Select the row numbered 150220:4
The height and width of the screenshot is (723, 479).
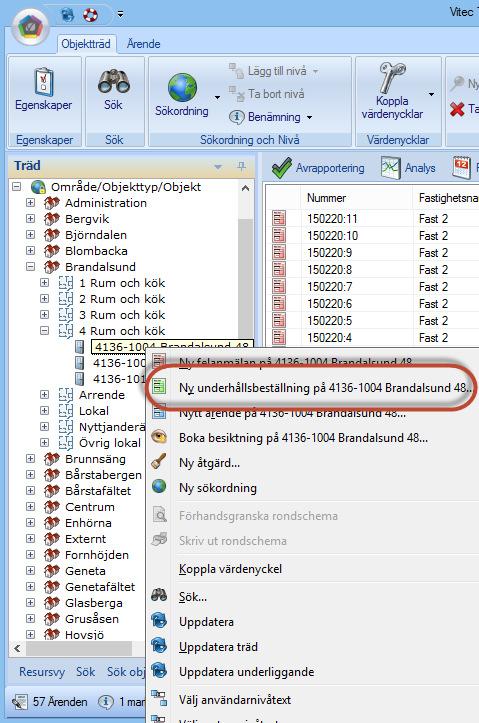(x=330, y=338)
